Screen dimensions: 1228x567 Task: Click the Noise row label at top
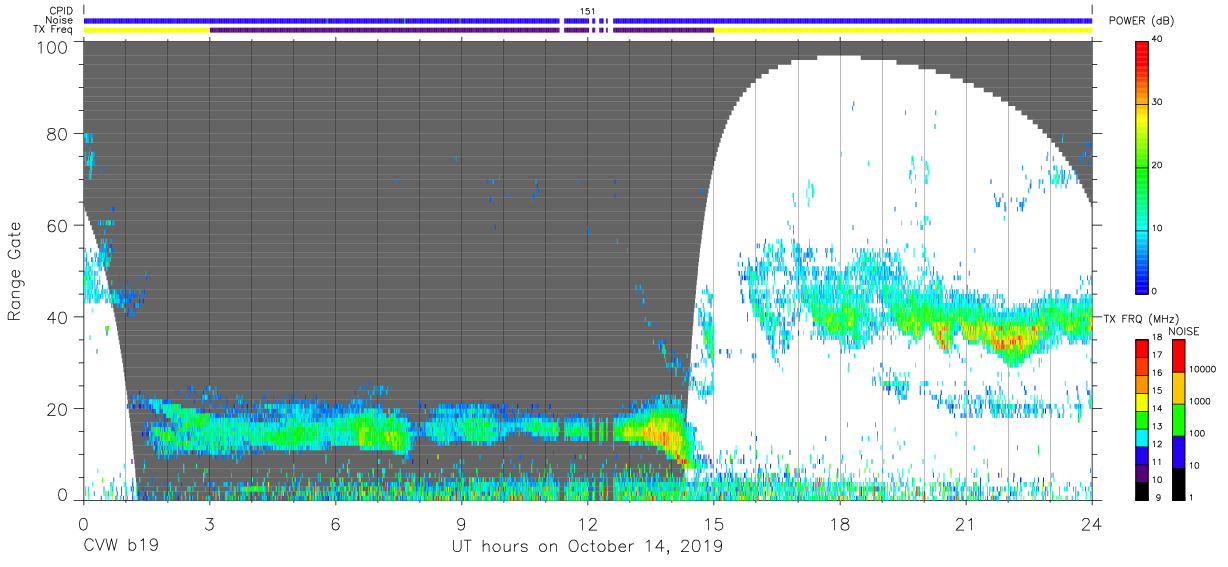tap(61, 20)
